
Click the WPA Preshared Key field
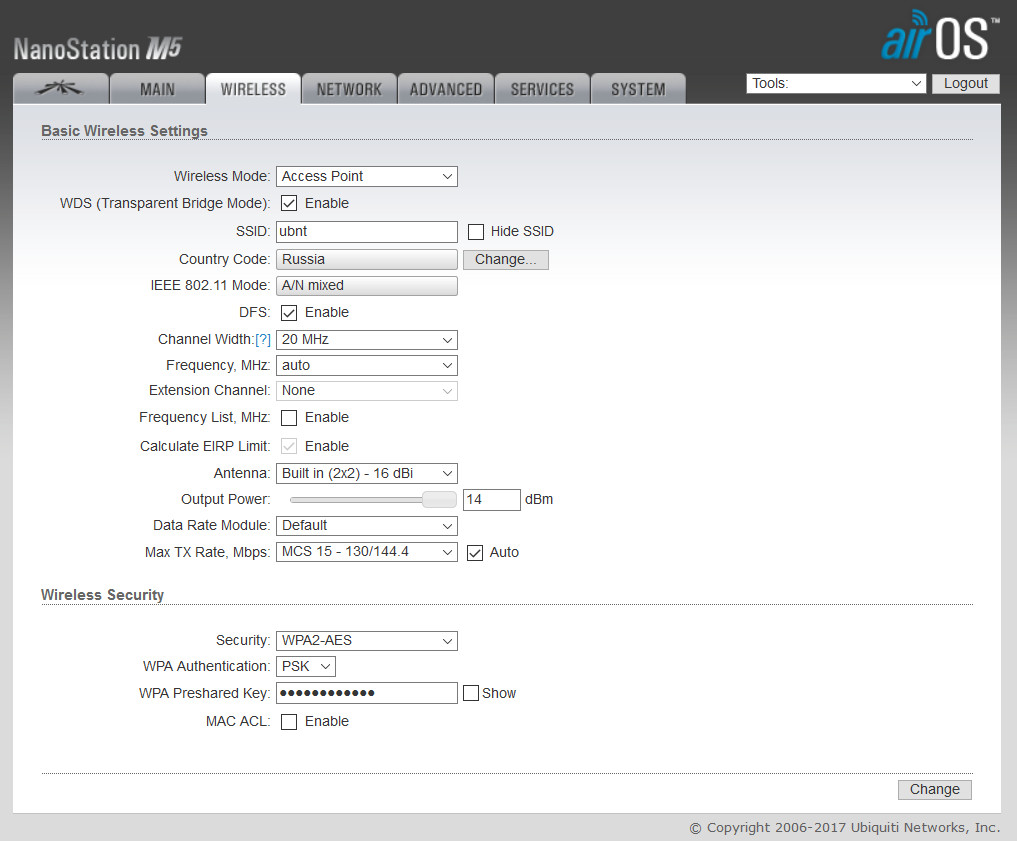click(366, 693)
